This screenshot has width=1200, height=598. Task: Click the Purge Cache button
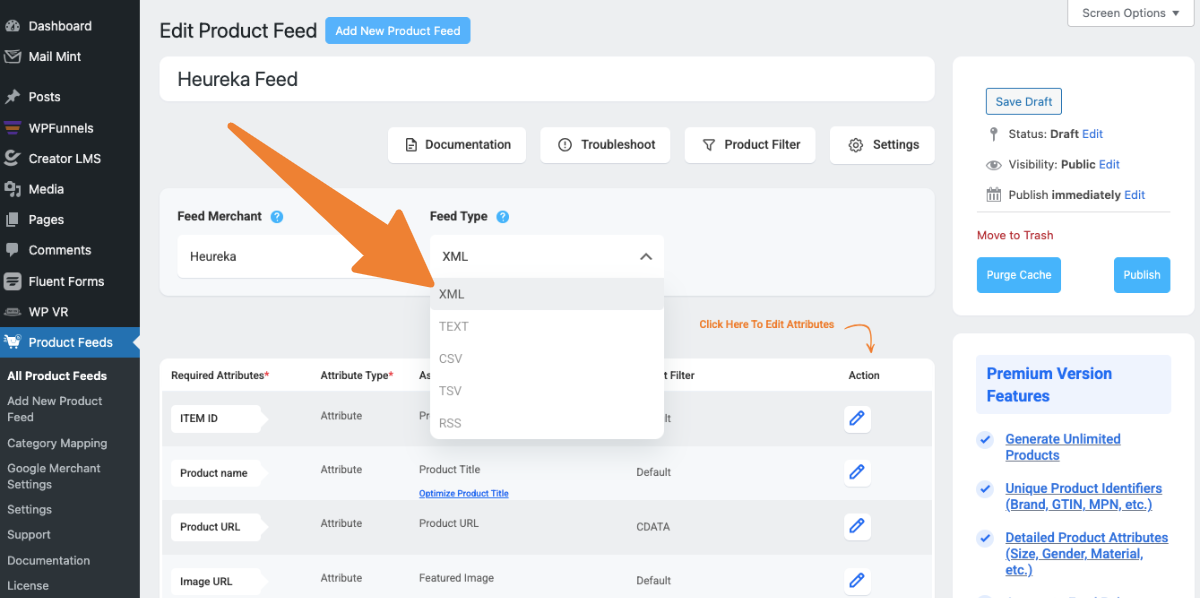pyautogui.click(x=1019, y=275)
